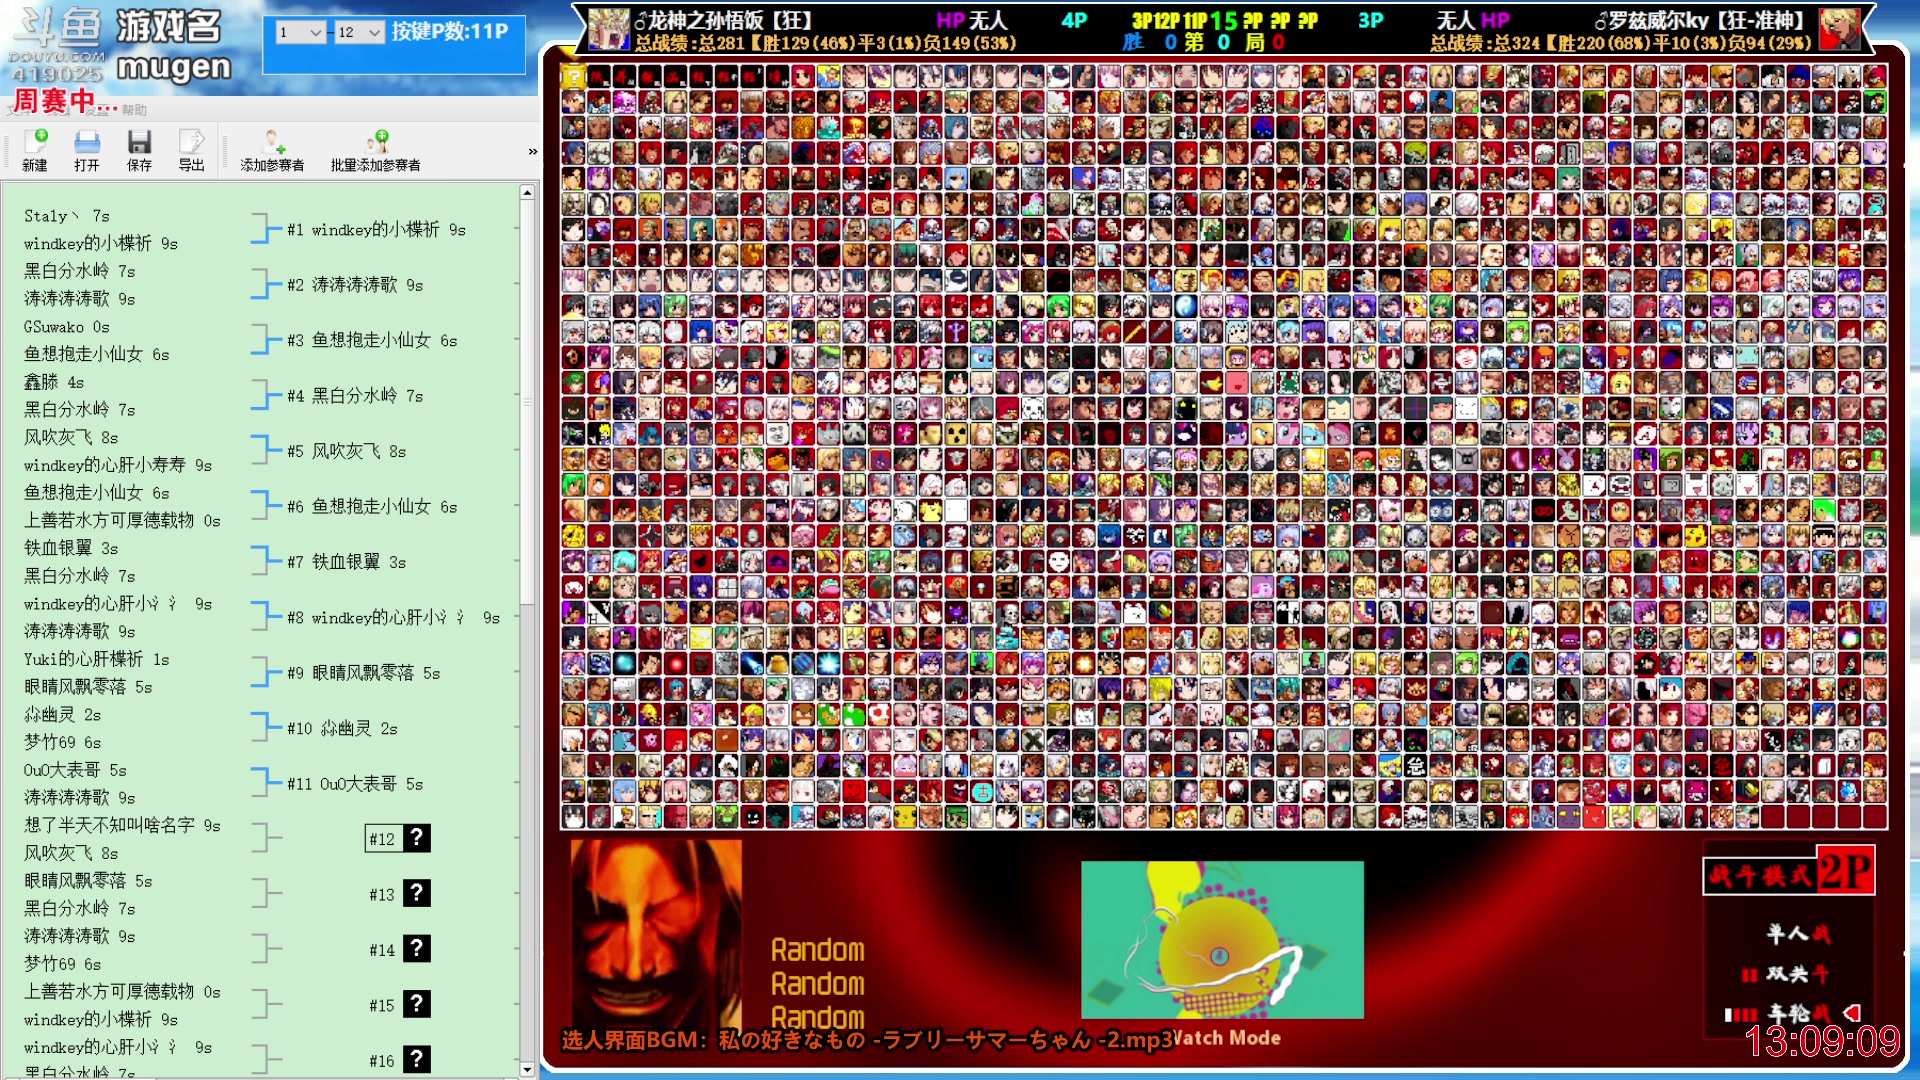This screenshot has height=1080, width=1920.
Task: Click the 打开 (Open) toolbar icon
Action: (87, 150)
